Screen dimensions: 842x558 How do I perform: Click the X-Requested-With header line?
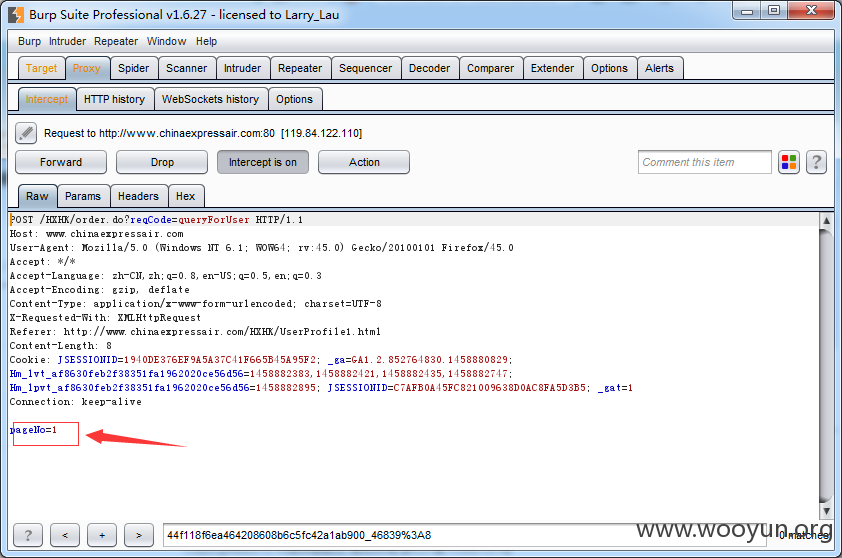click(105, 317)
